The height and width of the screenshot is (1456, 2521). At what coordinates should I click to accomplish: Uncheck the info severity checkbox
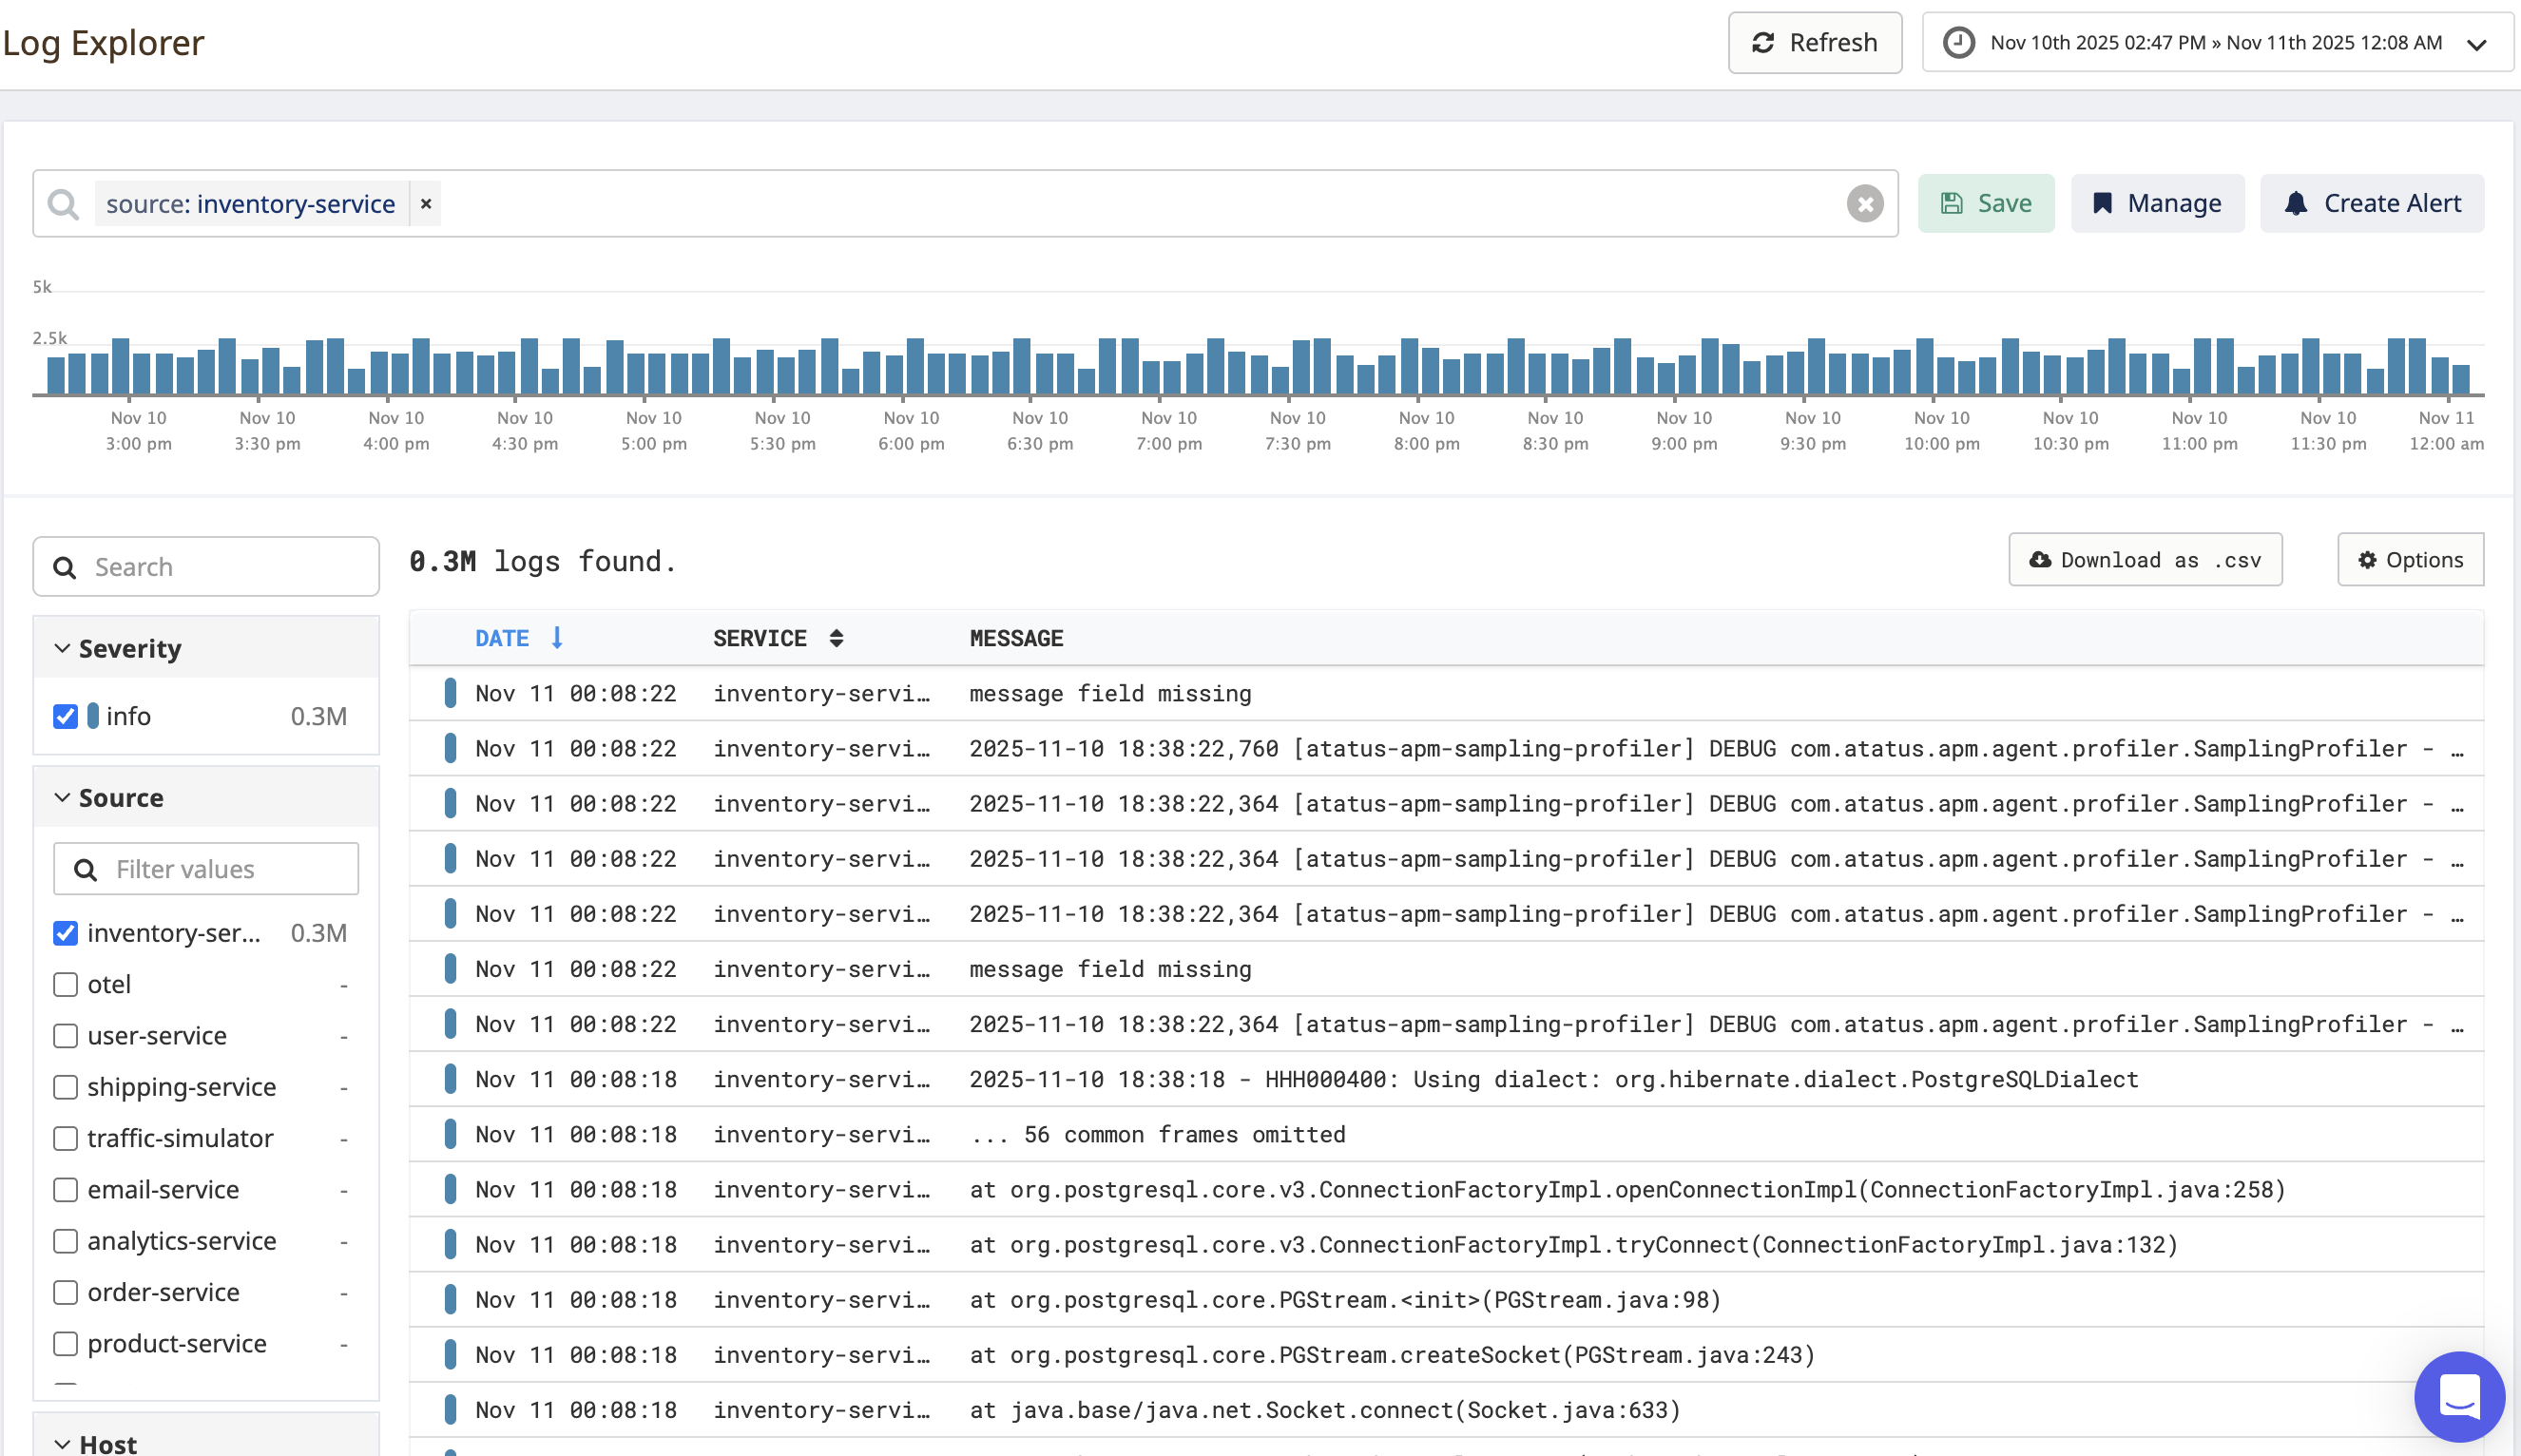click(65, 716)
